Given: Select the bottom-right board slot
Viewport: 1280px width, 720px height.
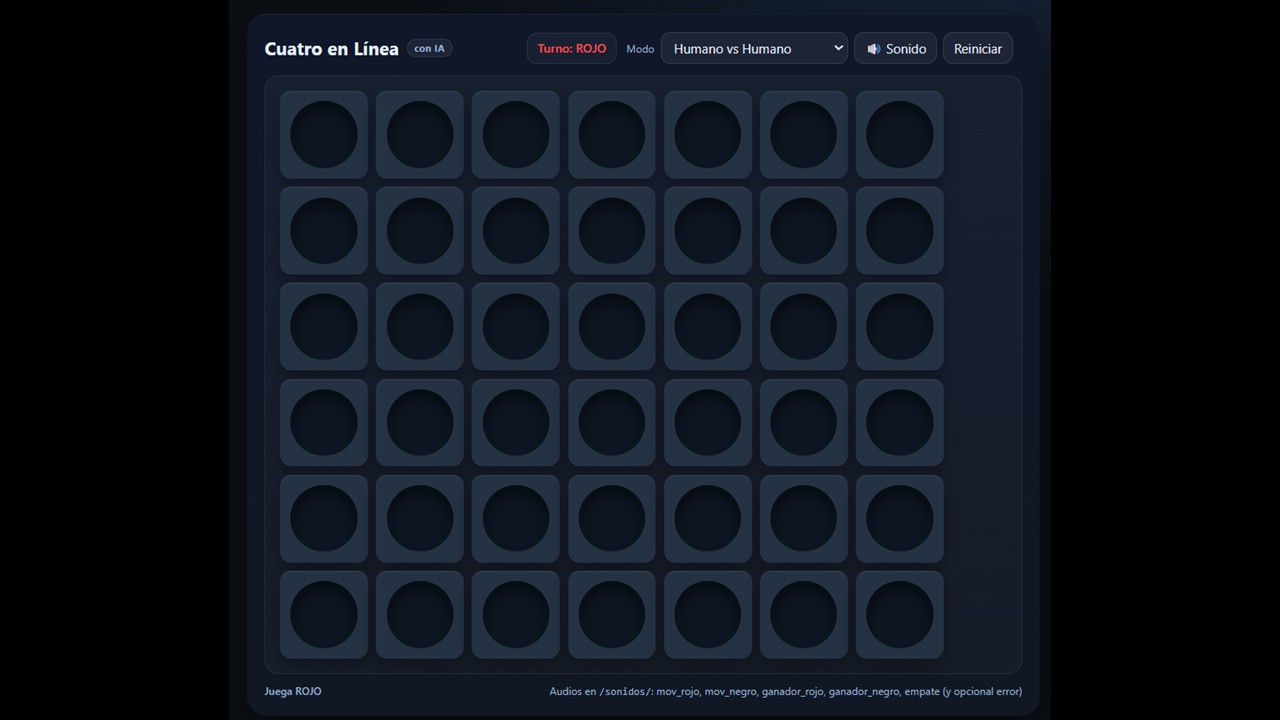Looking at the screenshot, I should pyautogui.click(x=899, y=614).
